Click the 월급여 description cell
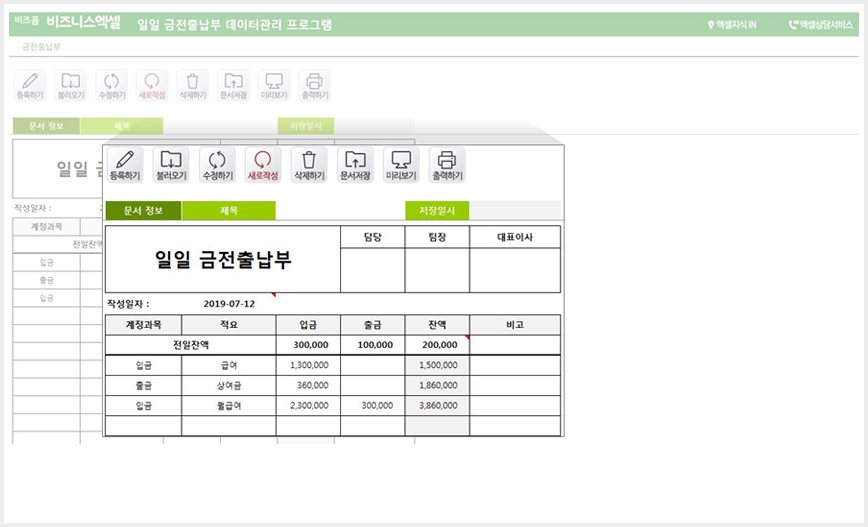Viewport: 868px width, 527px height. pyautogui.click(x=229, y=406)
